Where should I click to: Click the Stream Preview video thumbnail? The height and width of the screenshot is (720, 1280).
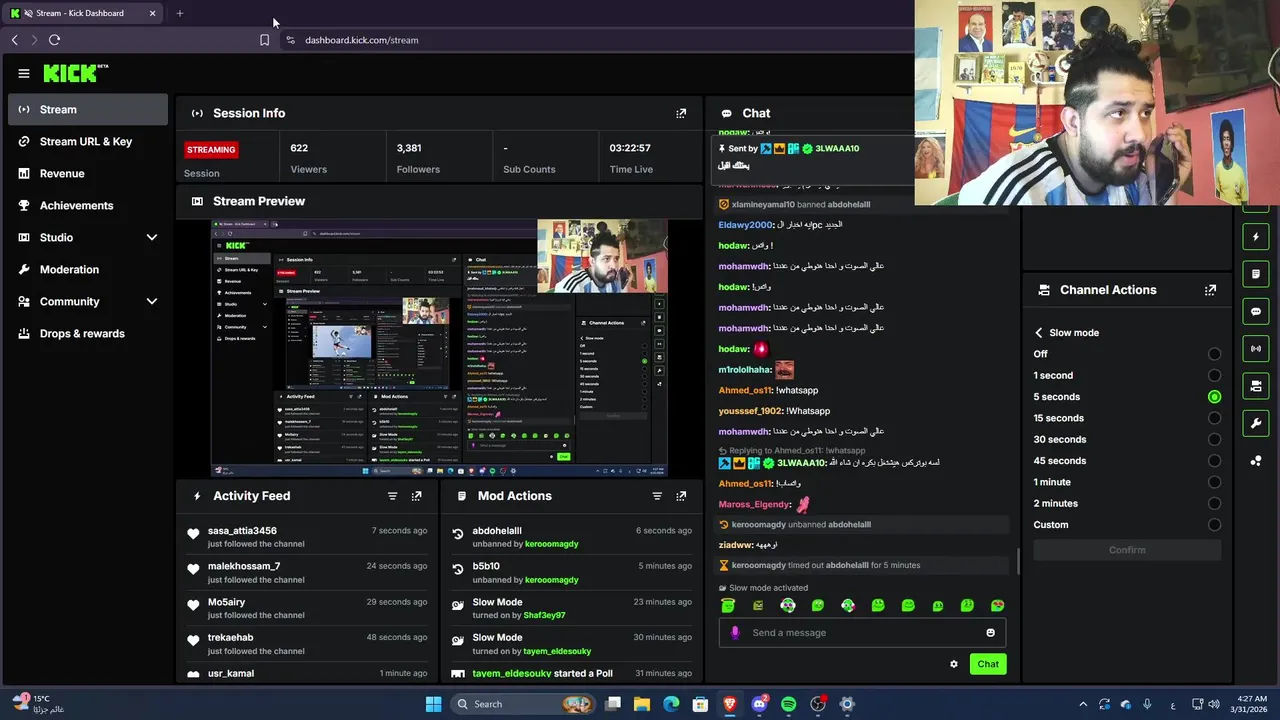pos(439,348)
